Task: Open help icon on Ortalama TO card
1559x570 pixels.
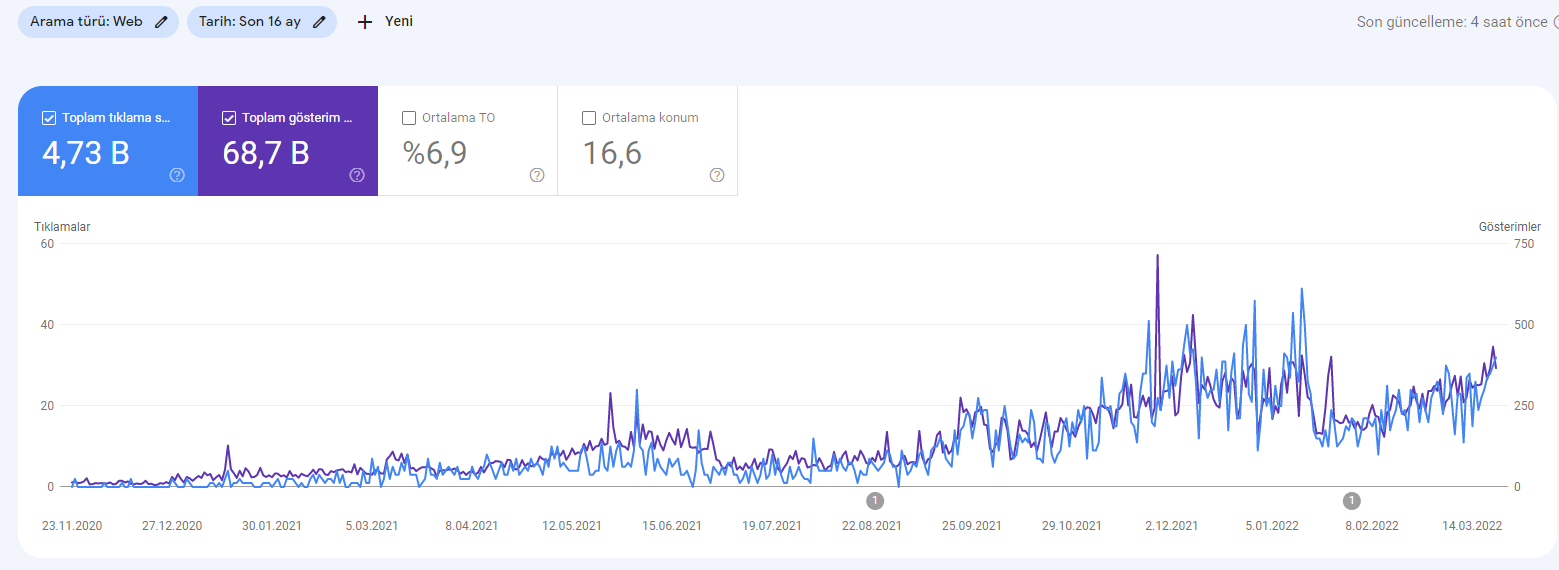Action: pos(537,175)
